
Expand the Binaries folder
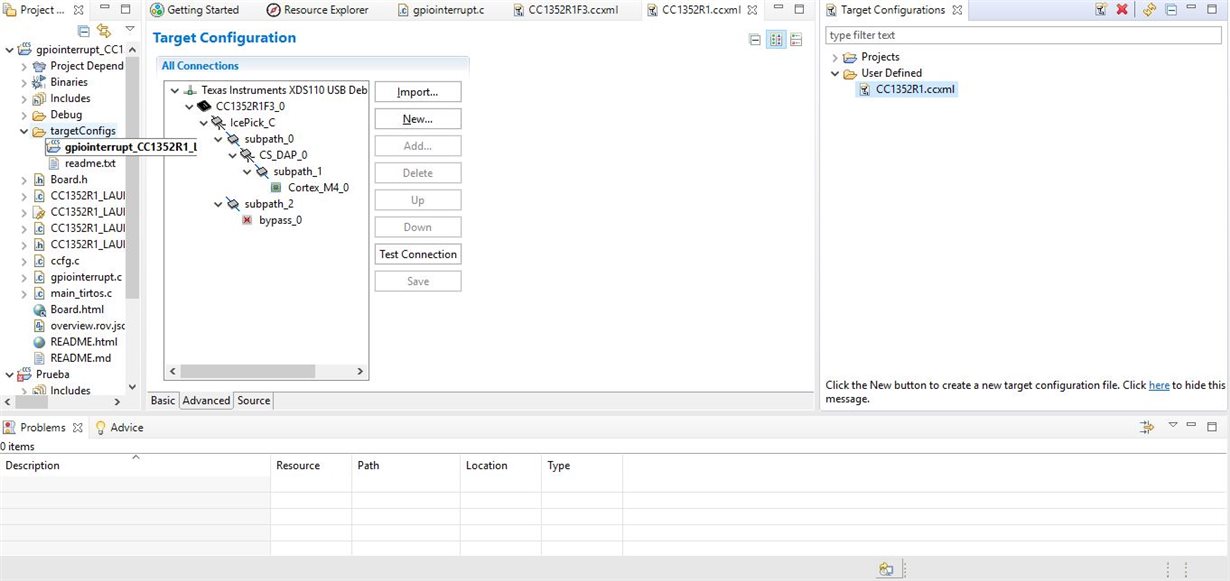[x=25, y=82]
